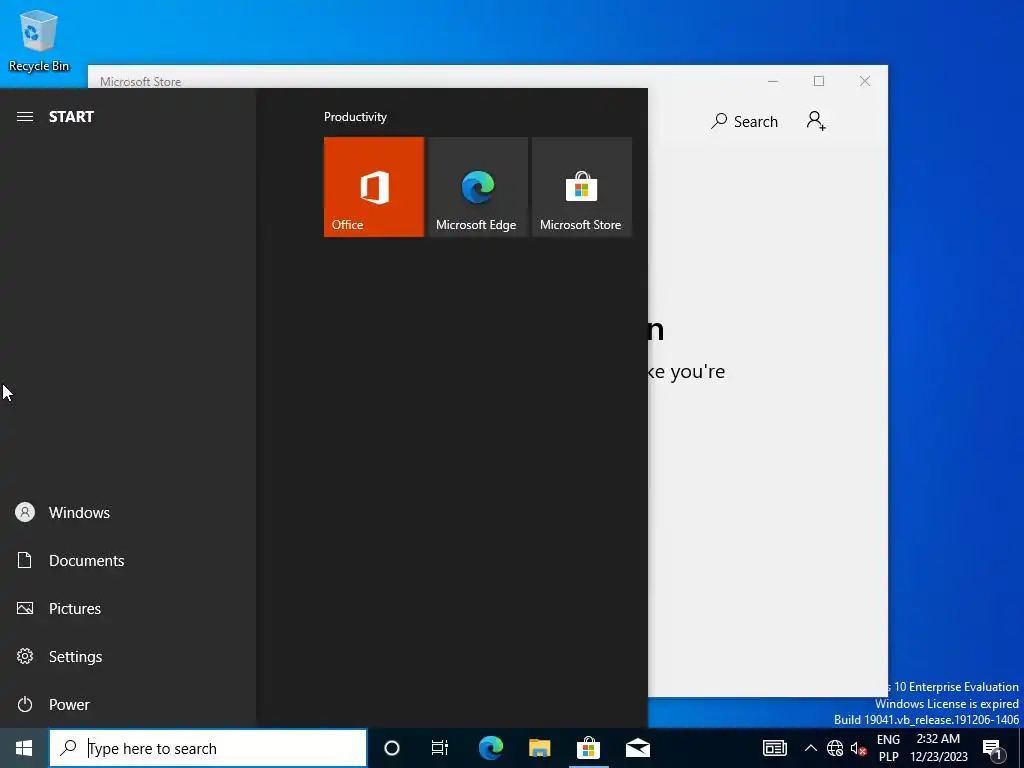Open the Office tile

click(374, 187)
